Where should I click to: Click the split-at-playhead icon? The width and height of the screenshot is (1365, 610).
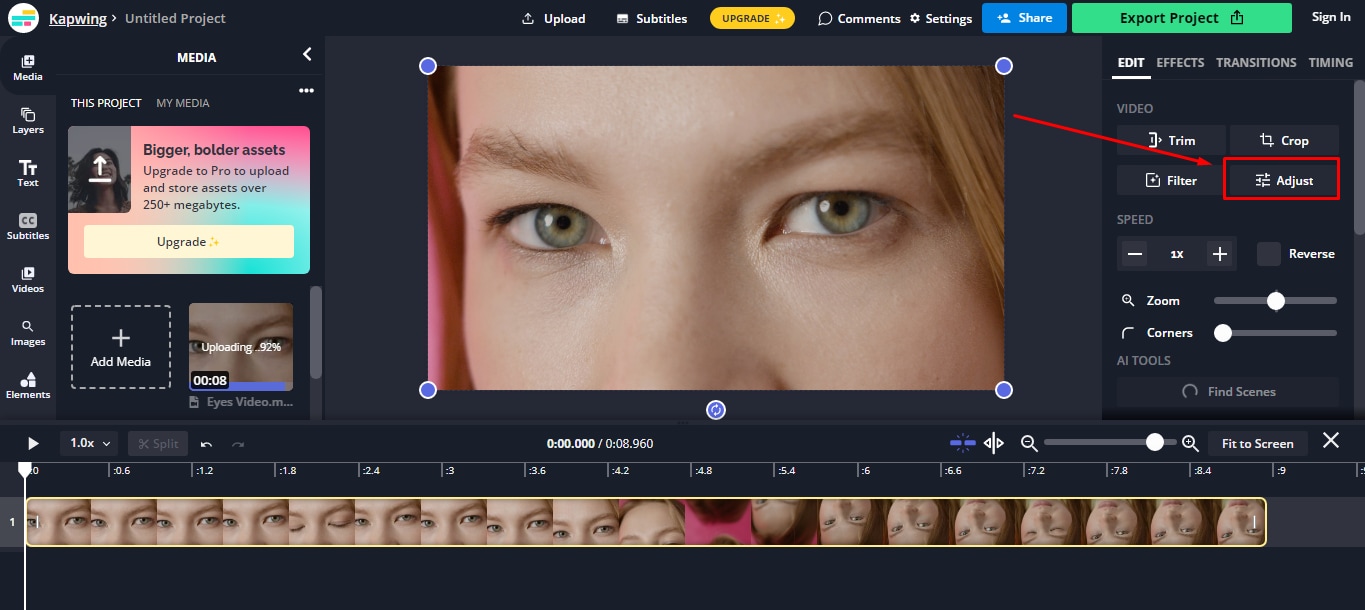click(x=994, y=443)
